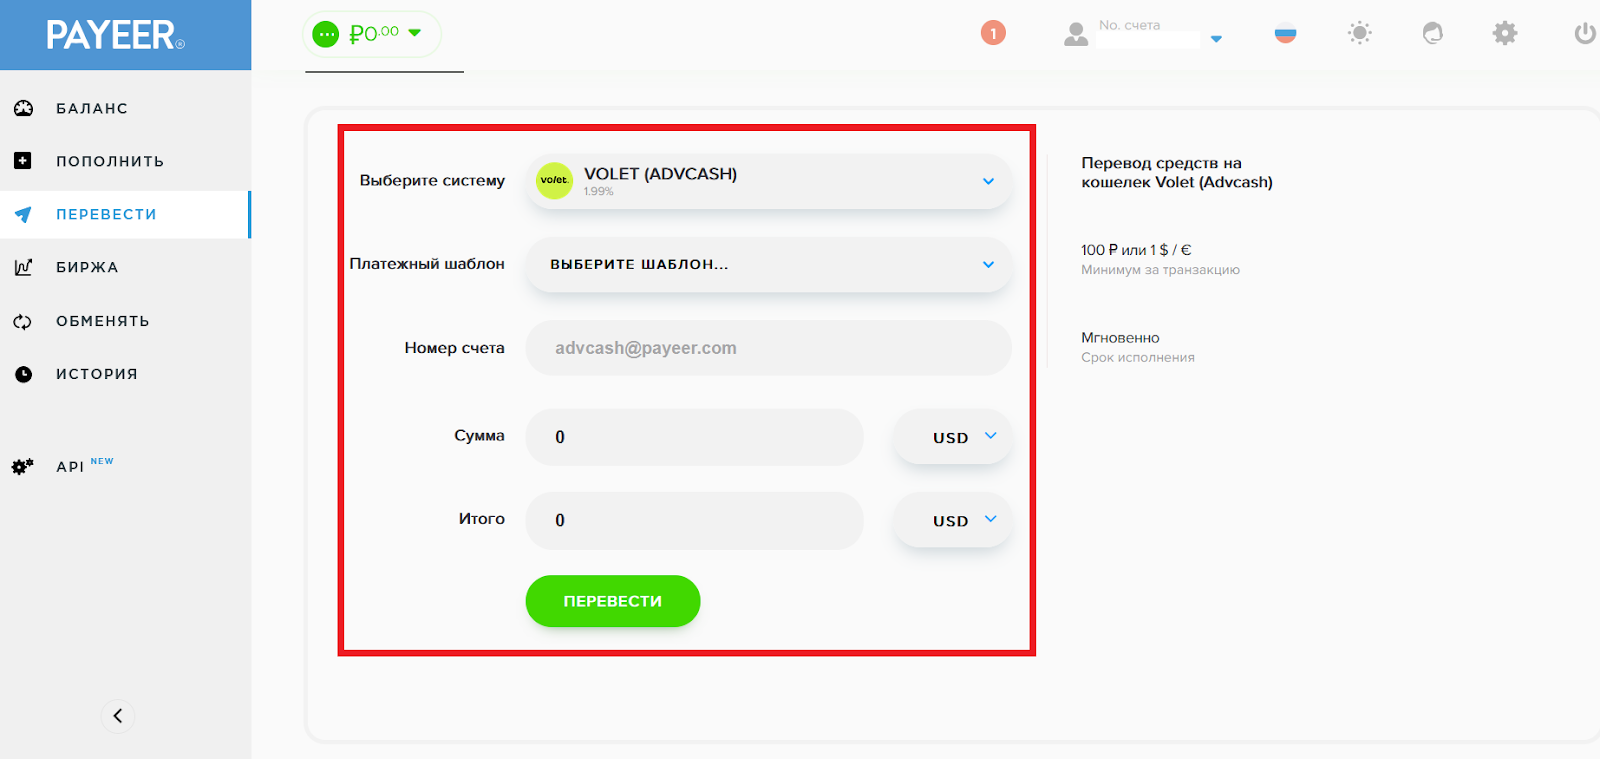
Task: Open the notification badge with number 1
Action: point(993,33)
